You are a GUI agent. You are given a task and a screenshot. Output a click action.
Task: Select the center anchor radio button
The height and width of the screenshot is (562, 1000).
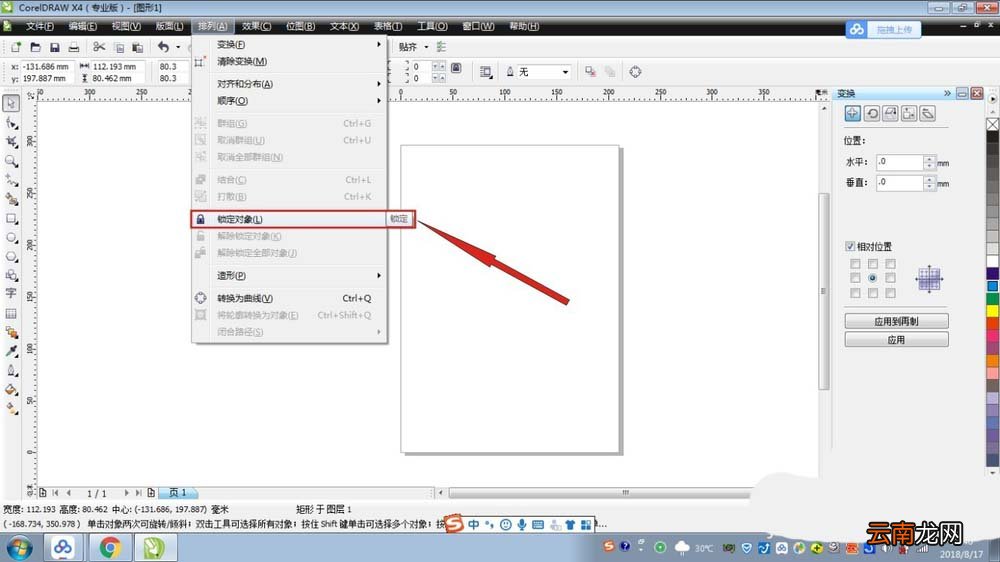[x=872, y=278]
